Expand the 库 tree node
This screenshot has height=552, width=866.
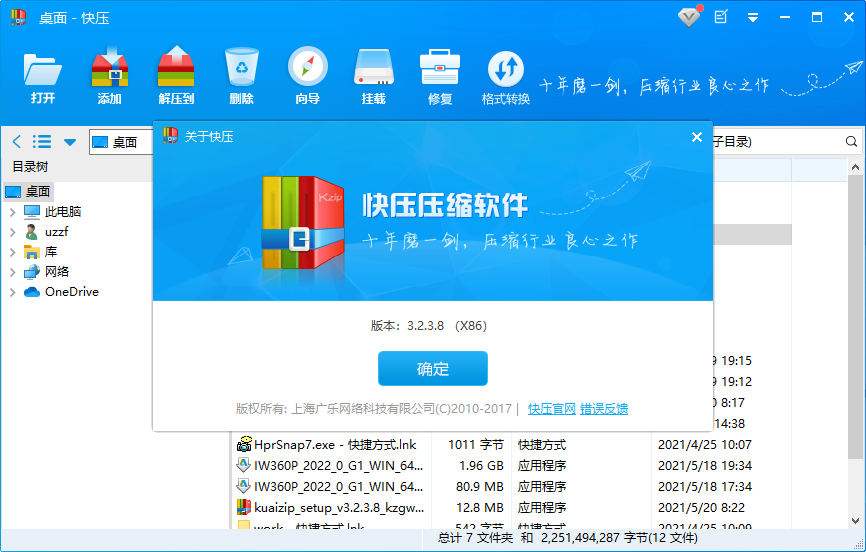click(x=13, y=252)
